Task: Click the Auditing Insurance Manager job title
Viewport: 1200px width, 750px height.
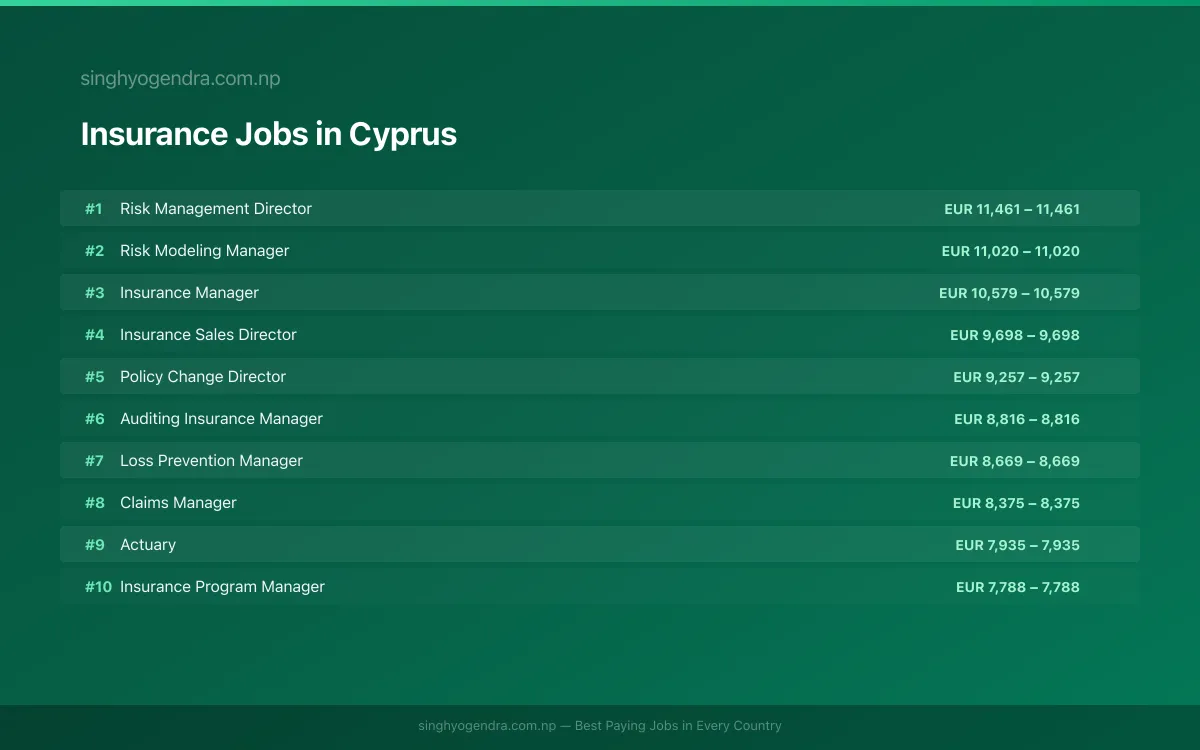Action: tap(221, 419)
